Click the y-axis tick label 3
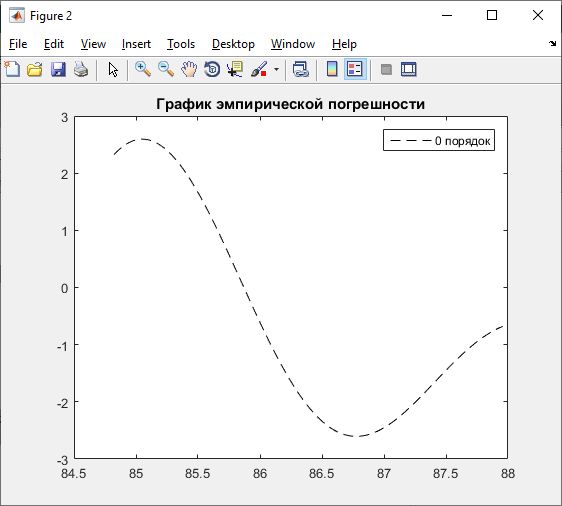Viewport: 562px width, 506px height. 65,118
